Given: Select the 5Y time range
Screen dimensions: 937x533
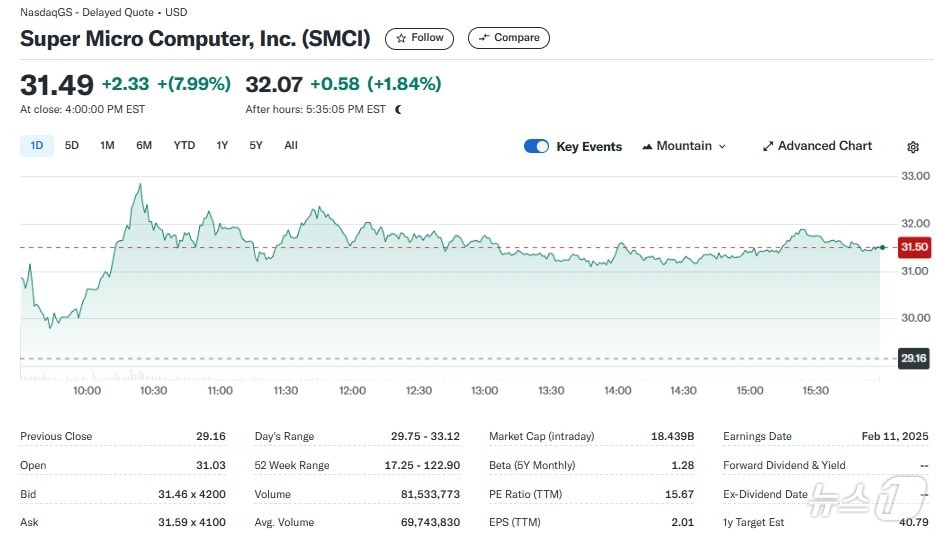Looking at the screenshot, I should pyautogui.click(x=256, y=146).
